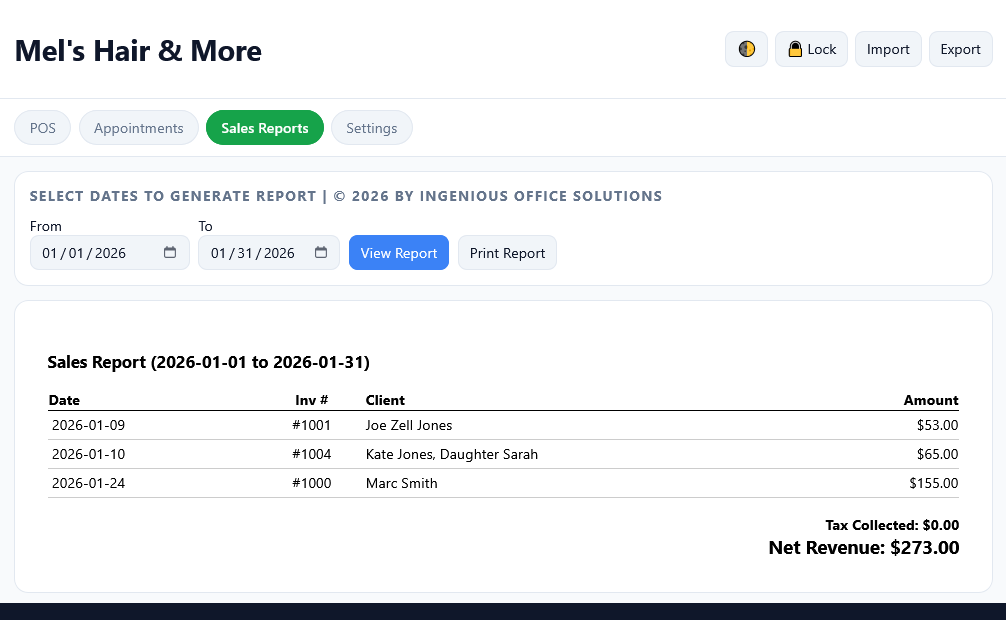This screenshot has height=620, width=1006.
Task: Click the Mel's Hair & More title
Action: tap(138, 50)
